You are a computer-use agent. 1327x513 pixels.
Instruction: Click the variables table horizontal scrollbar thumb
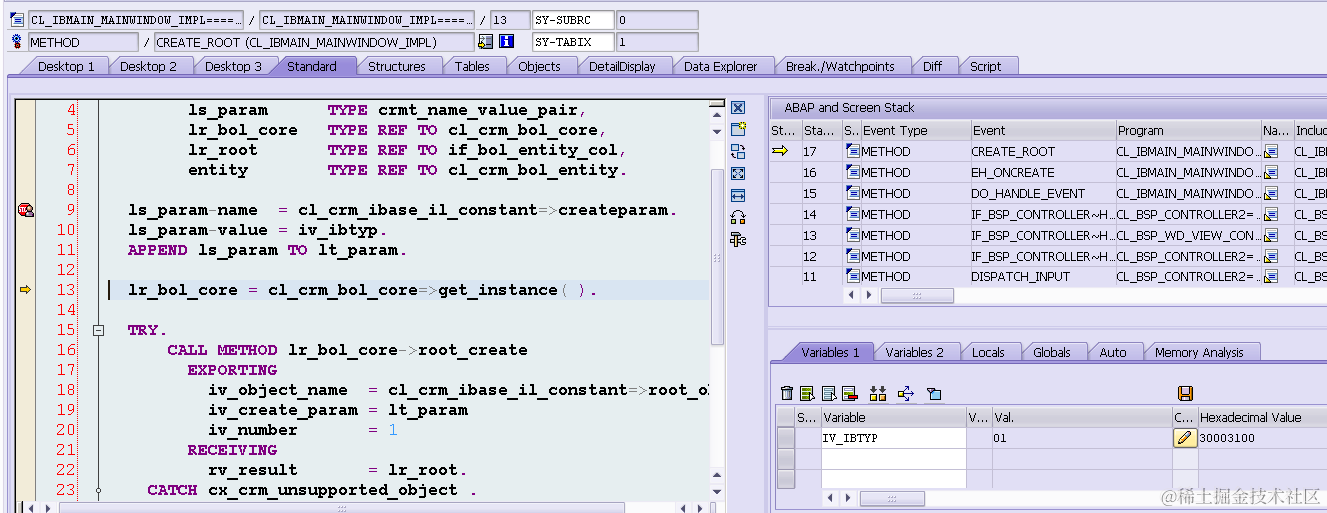click(892, 498)
